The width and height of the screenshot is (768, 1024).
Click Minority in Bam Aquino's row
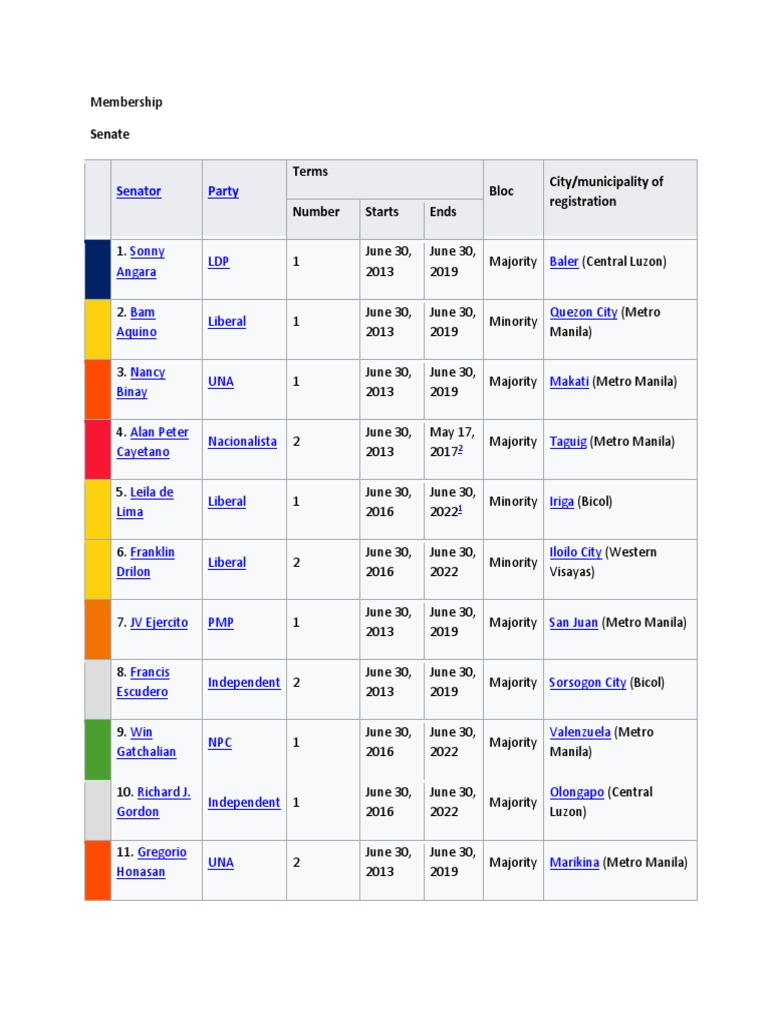click(513, 321)
